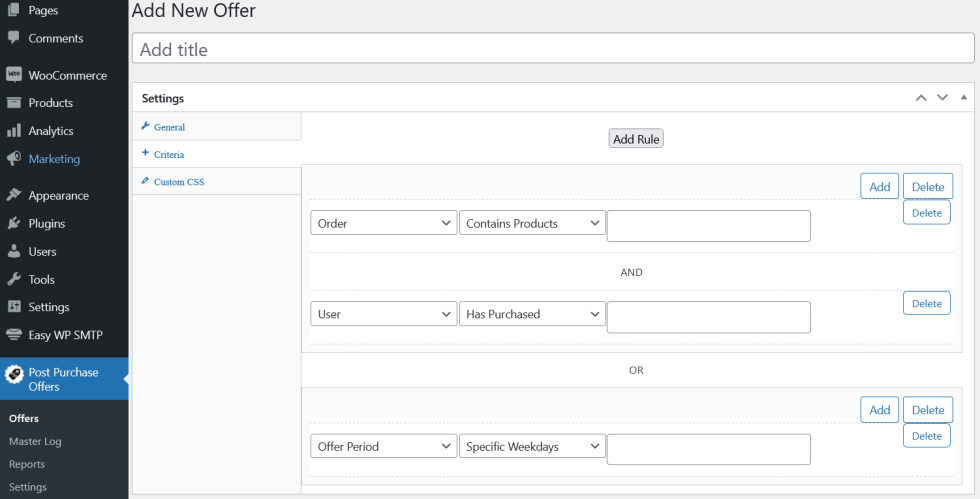Click the Marketing megaphone icon
The height and width of the screenshot is (499, 980).
[14, 159]
